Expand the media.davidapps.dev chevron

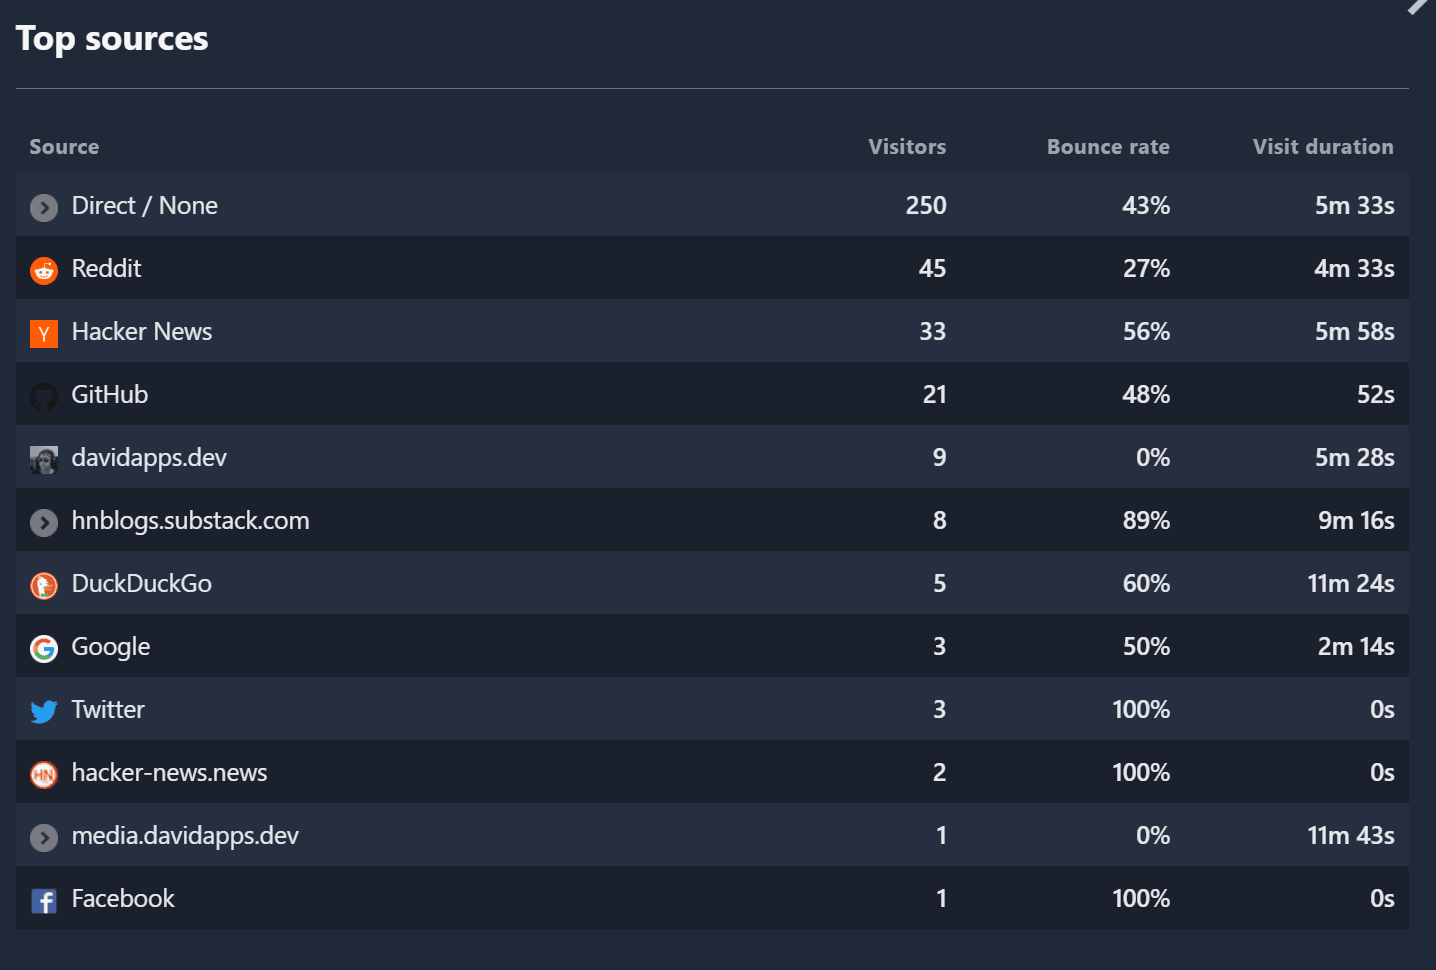(44, 837)
